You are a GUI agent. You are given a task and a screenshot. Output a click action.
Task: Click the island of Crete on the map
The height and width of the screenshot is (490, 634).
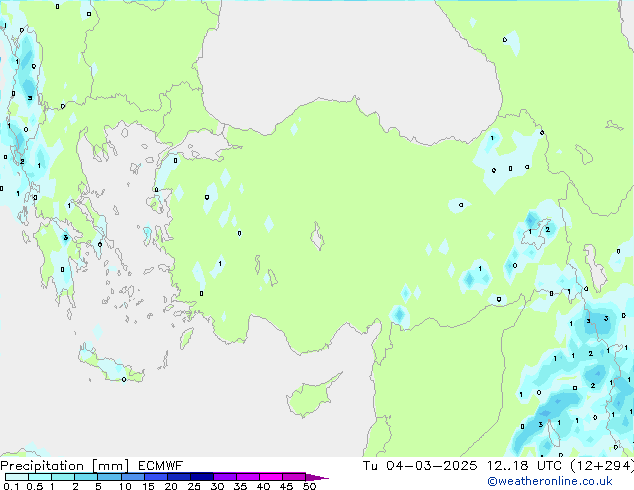(x=110, y=365)
